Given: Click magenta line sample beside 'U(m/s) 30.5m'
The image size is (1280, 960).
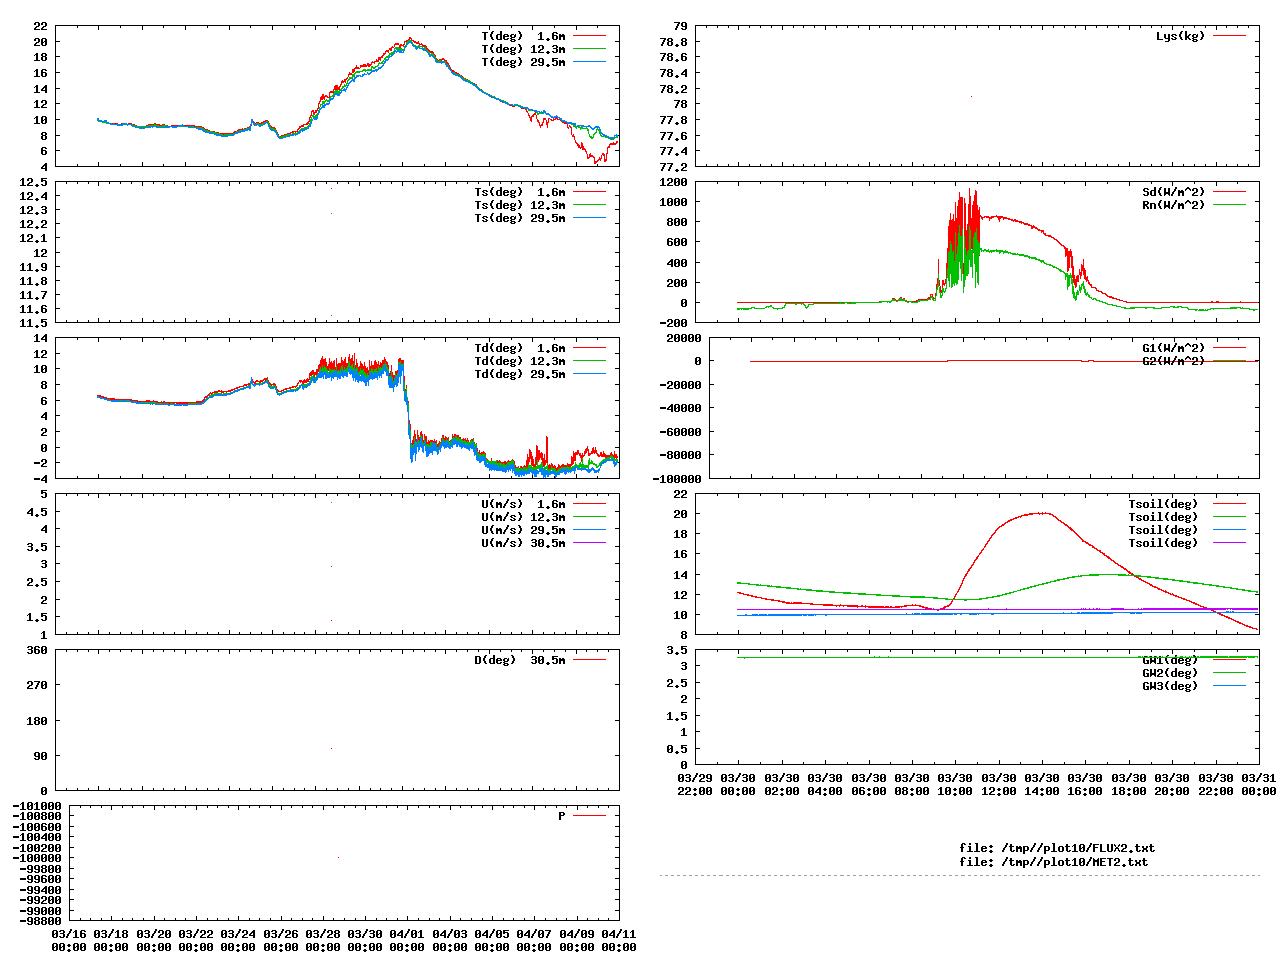Looking at the screenshot, I should (589, 543).
